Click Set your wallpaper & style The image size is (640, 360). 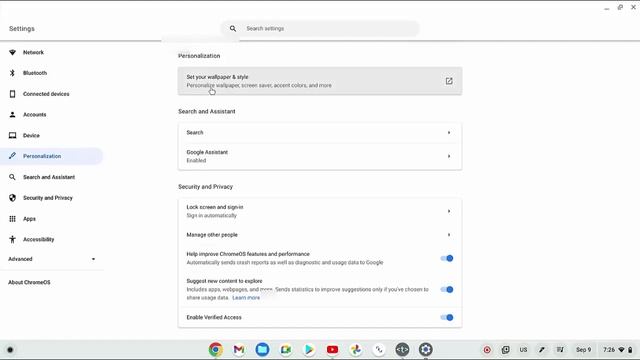click(320, 81)
